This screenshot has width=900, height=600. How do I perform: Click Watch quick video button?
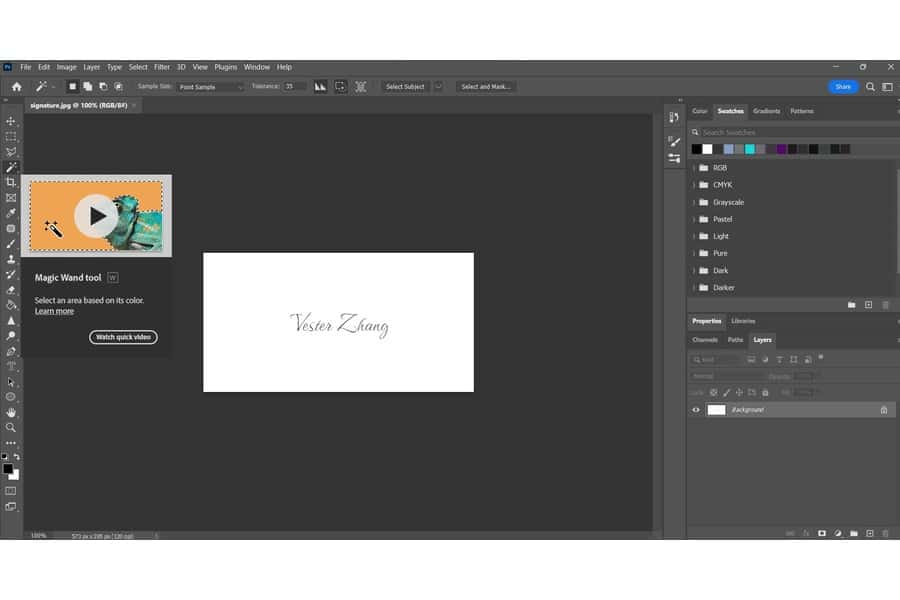tap(123, 337)
